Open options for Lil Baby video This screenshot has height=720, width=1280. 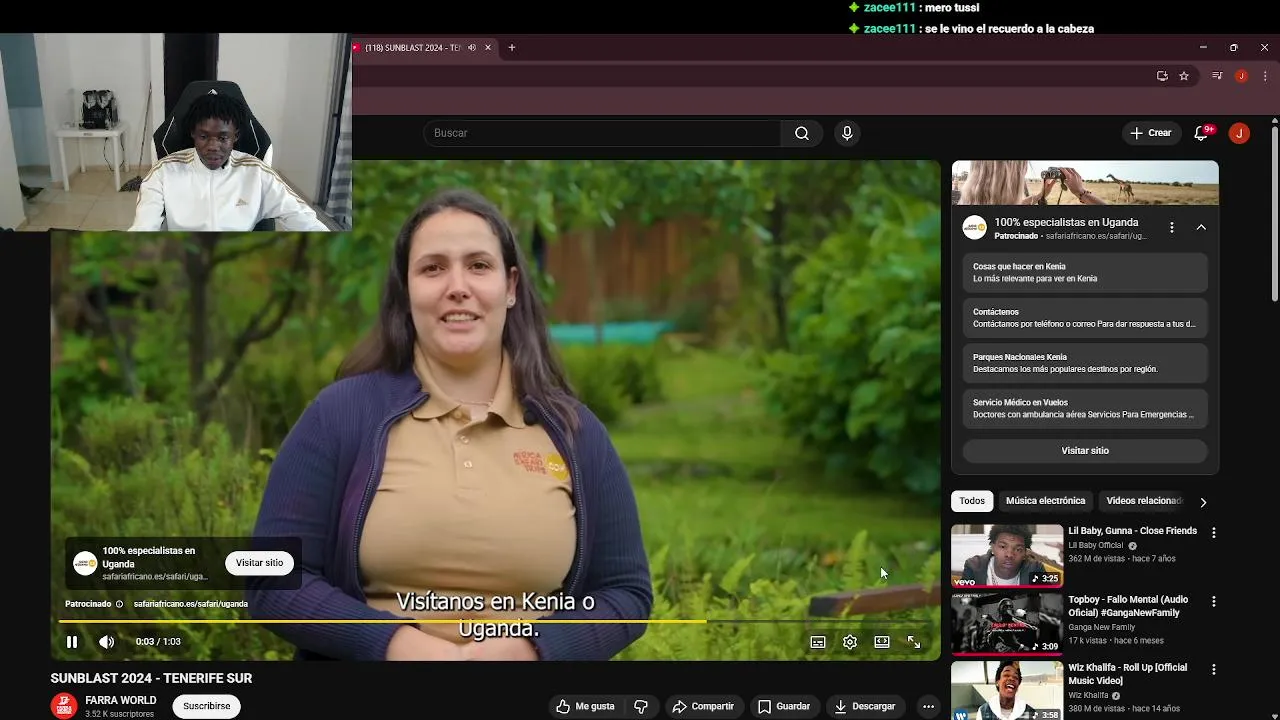pyautogui.click(x=1214, y=533)
